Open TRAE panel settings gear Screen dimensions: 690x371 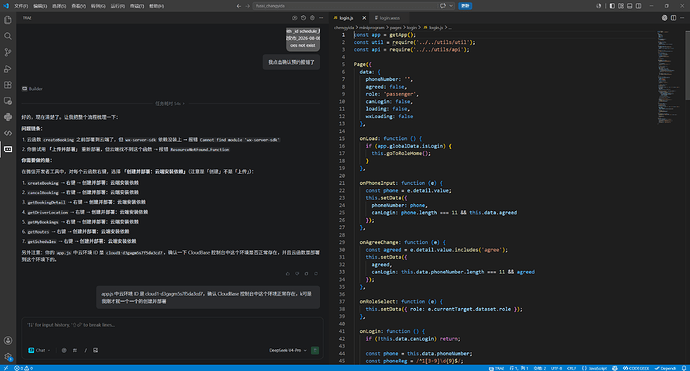tap(312, 18)
